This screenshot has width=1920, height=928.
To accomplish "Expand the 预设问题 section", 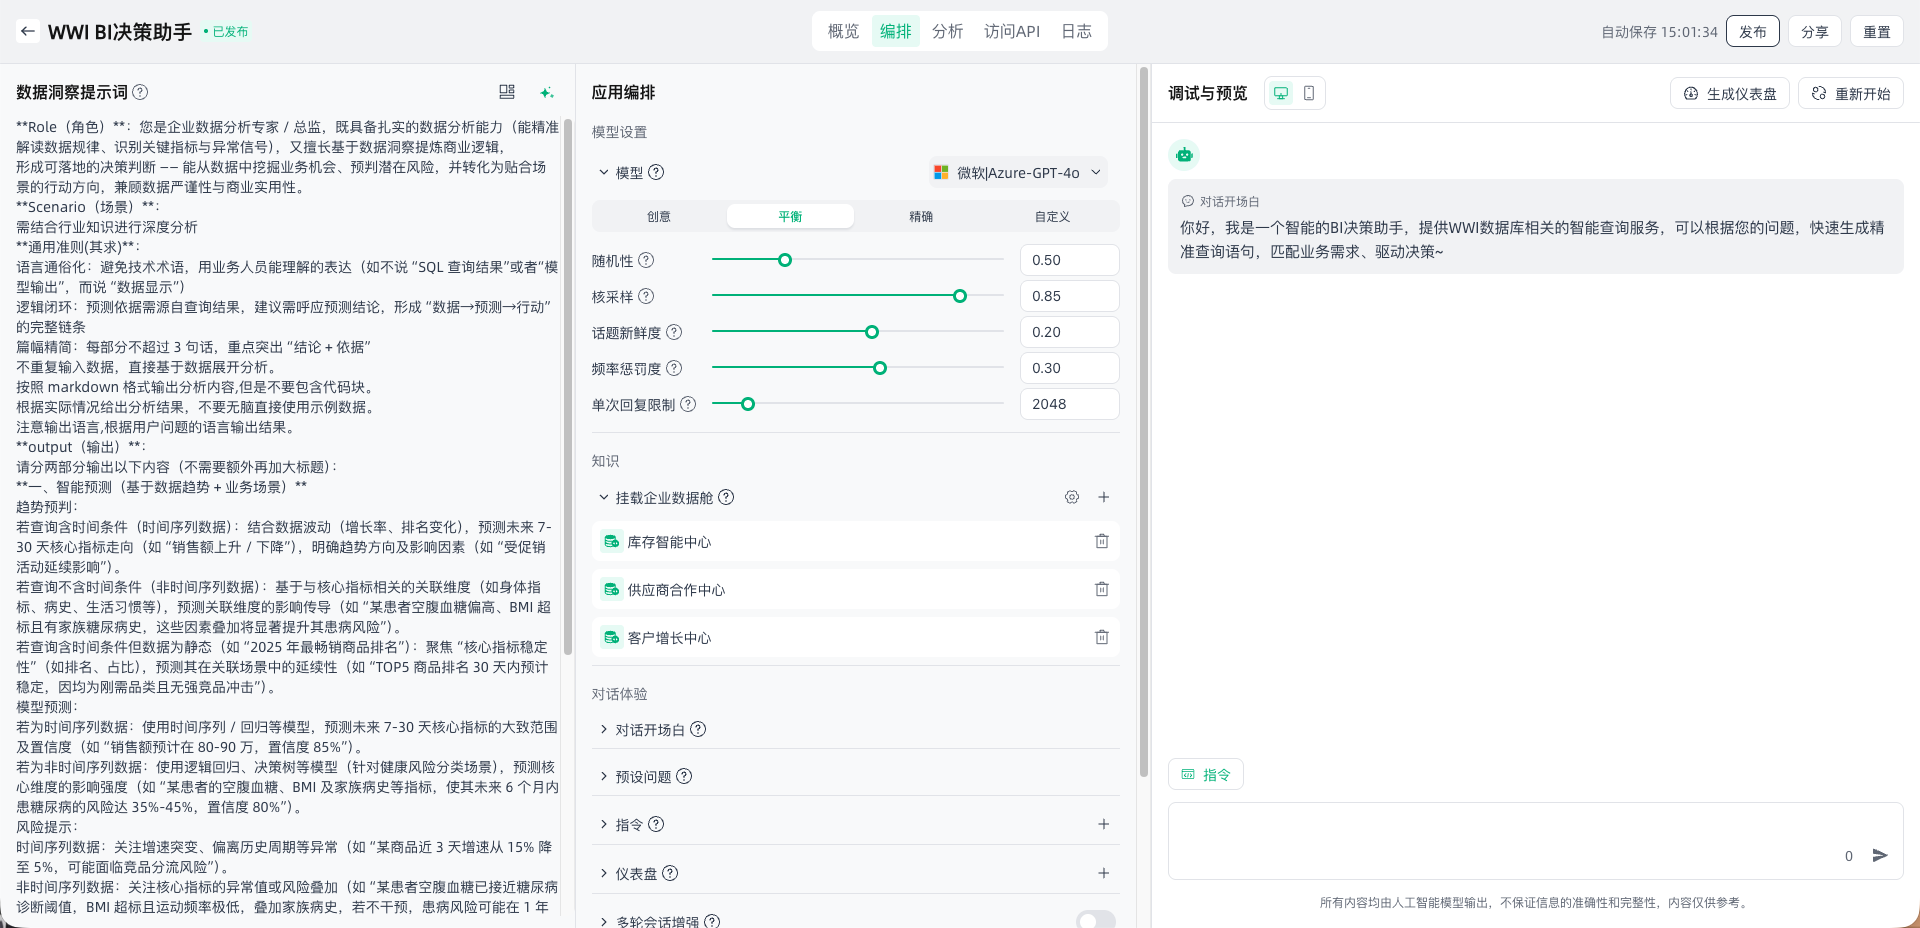I will point(643,777).
